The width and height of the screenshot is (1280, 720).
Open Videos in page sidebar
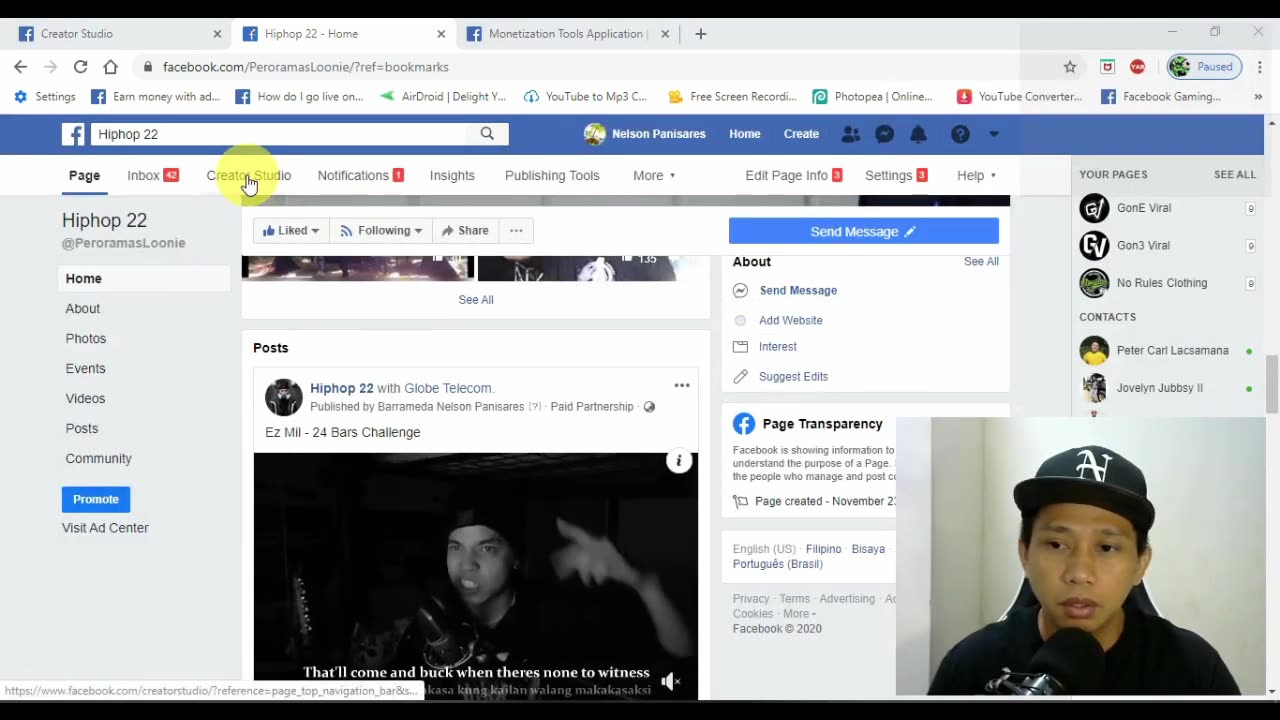coord(85,399)
